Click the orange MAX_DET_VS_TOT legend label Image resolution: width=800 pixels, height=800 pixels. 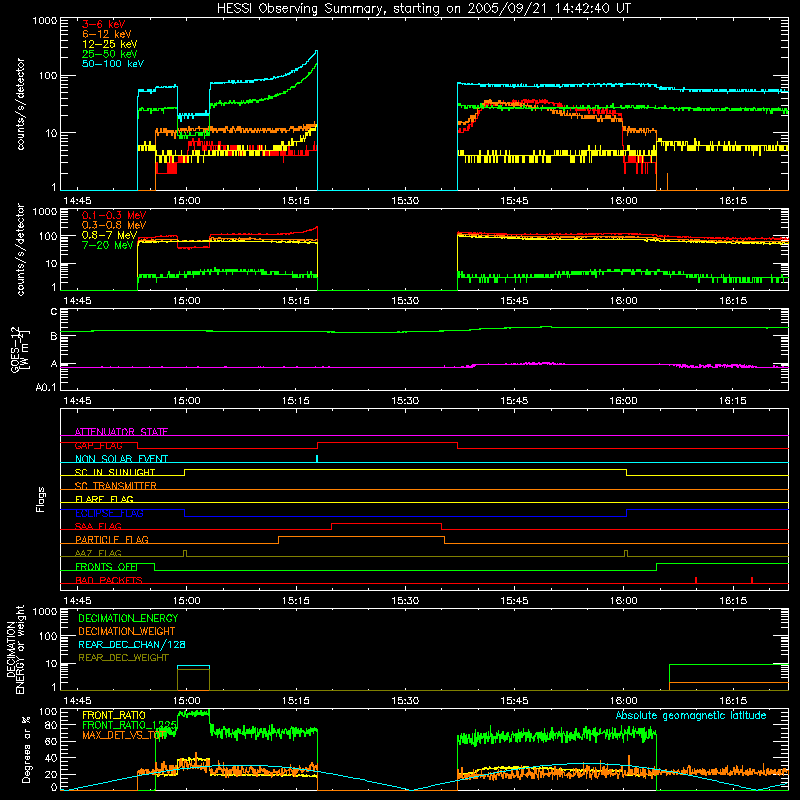[124, 735]
